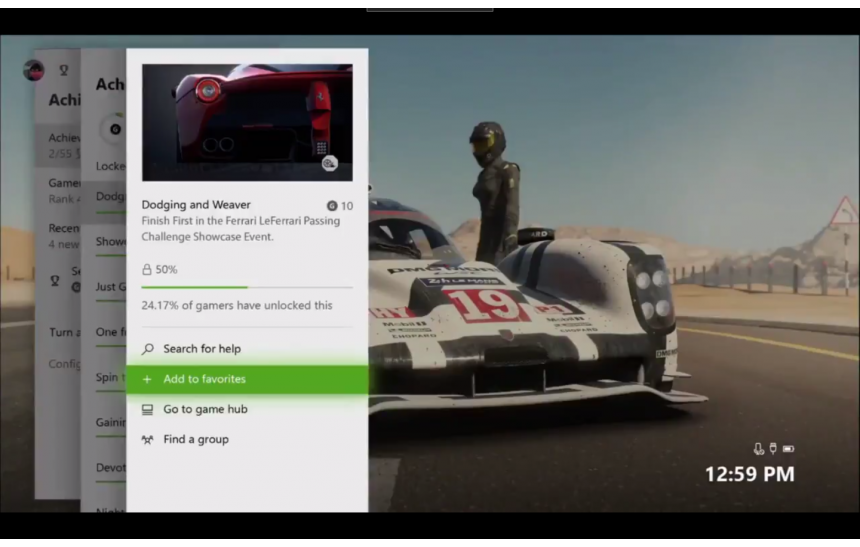860x547 pixels.
Task: Click the circular gamerscore progress ring
Action: (114, 129)
